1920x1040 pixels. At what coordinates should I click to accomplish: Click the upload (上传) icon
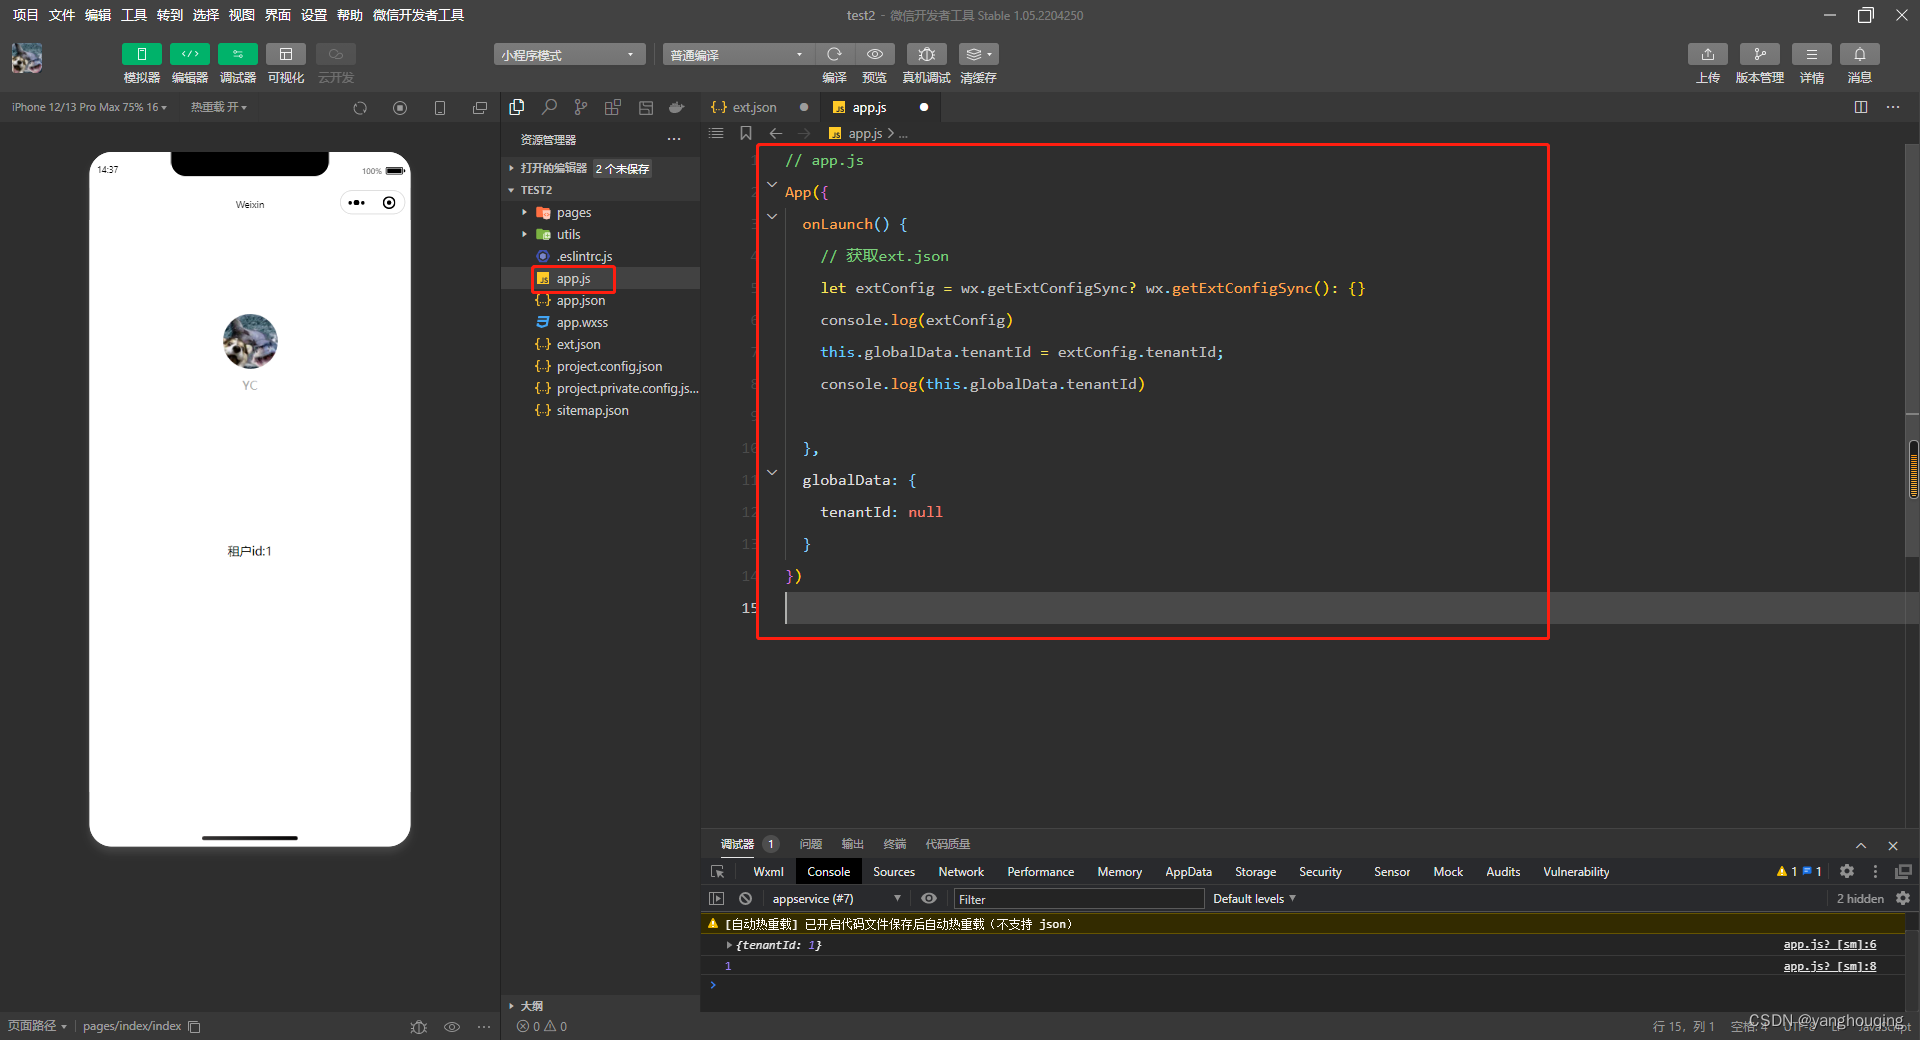point(1707,54)
